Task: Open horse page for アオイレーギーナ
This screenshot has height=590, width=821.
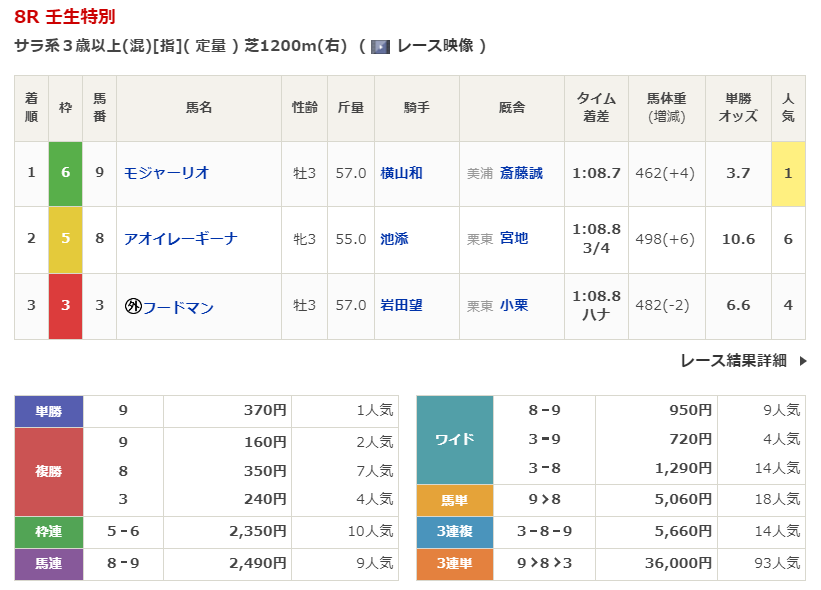Action: (180, 239)
